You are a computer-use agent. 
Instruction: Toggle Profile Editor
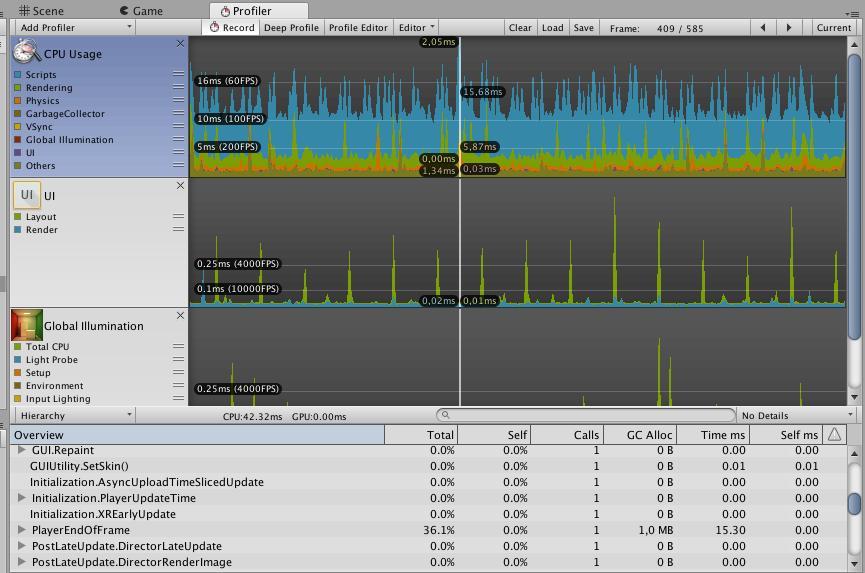(358, 28)
